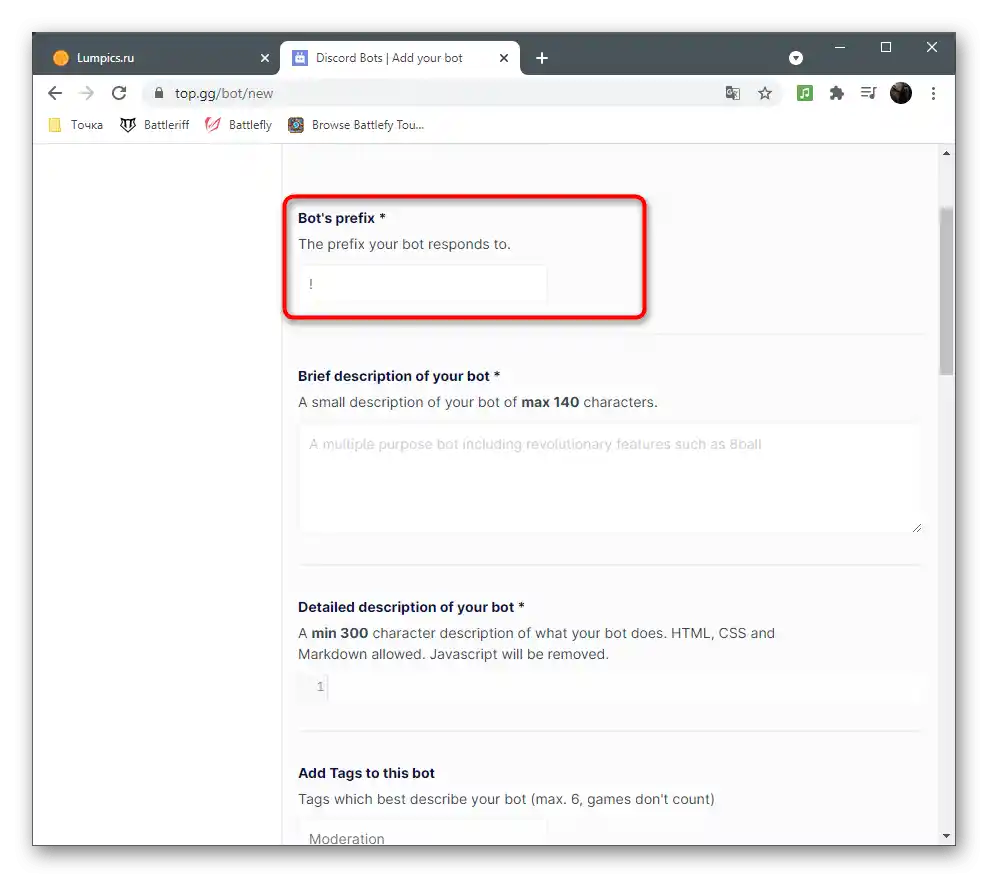Focus the Bot's prefix input field
988x878 pixels.
pyautogui.click(x=423, y=284)
